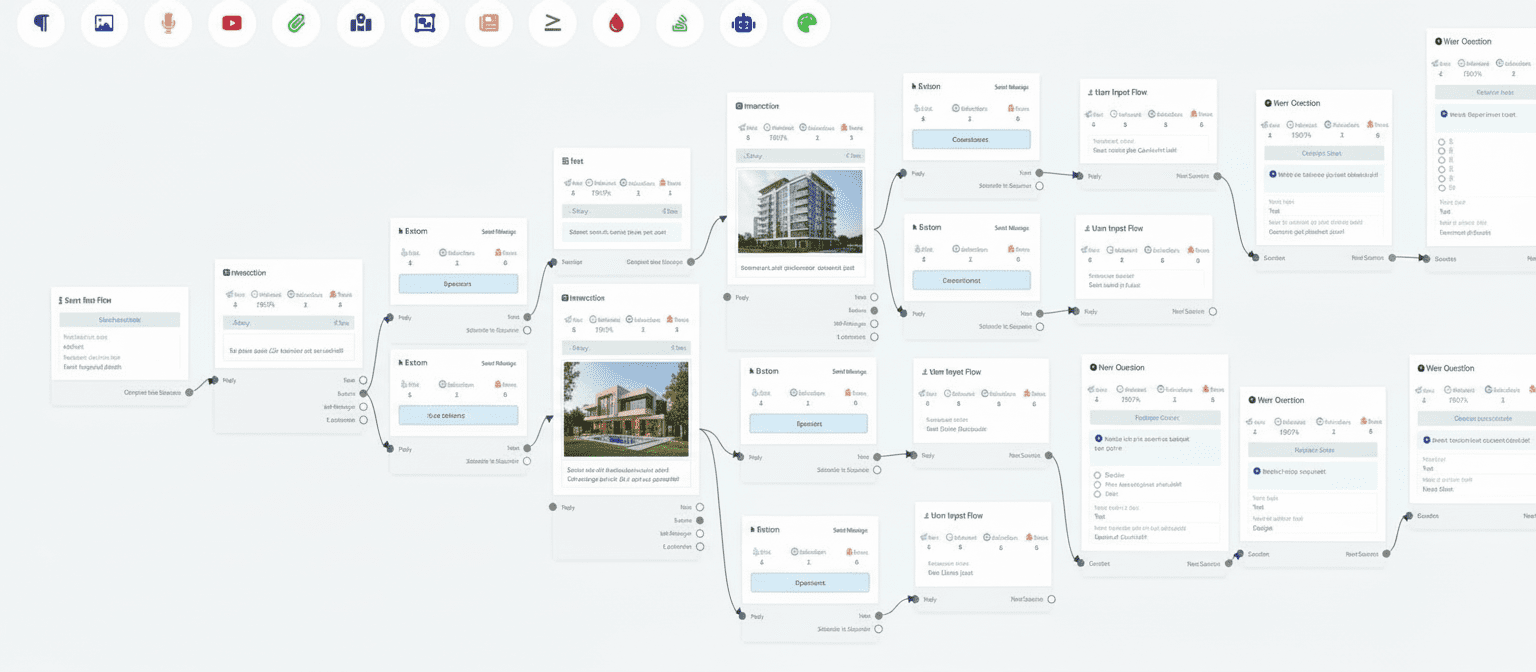Click the apartment tower building image
1536x672 pixels.
coord(799,211)
